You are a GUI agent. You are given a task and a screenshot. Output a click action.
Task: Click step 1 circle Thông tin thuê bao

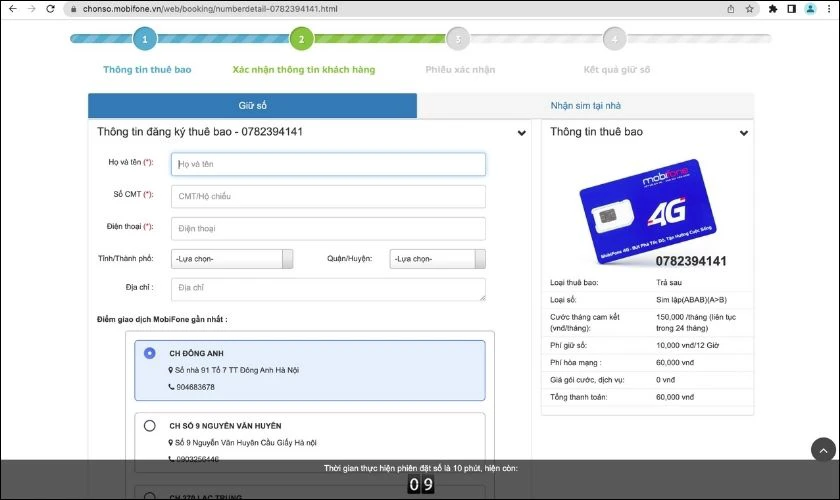click(145, 40)
